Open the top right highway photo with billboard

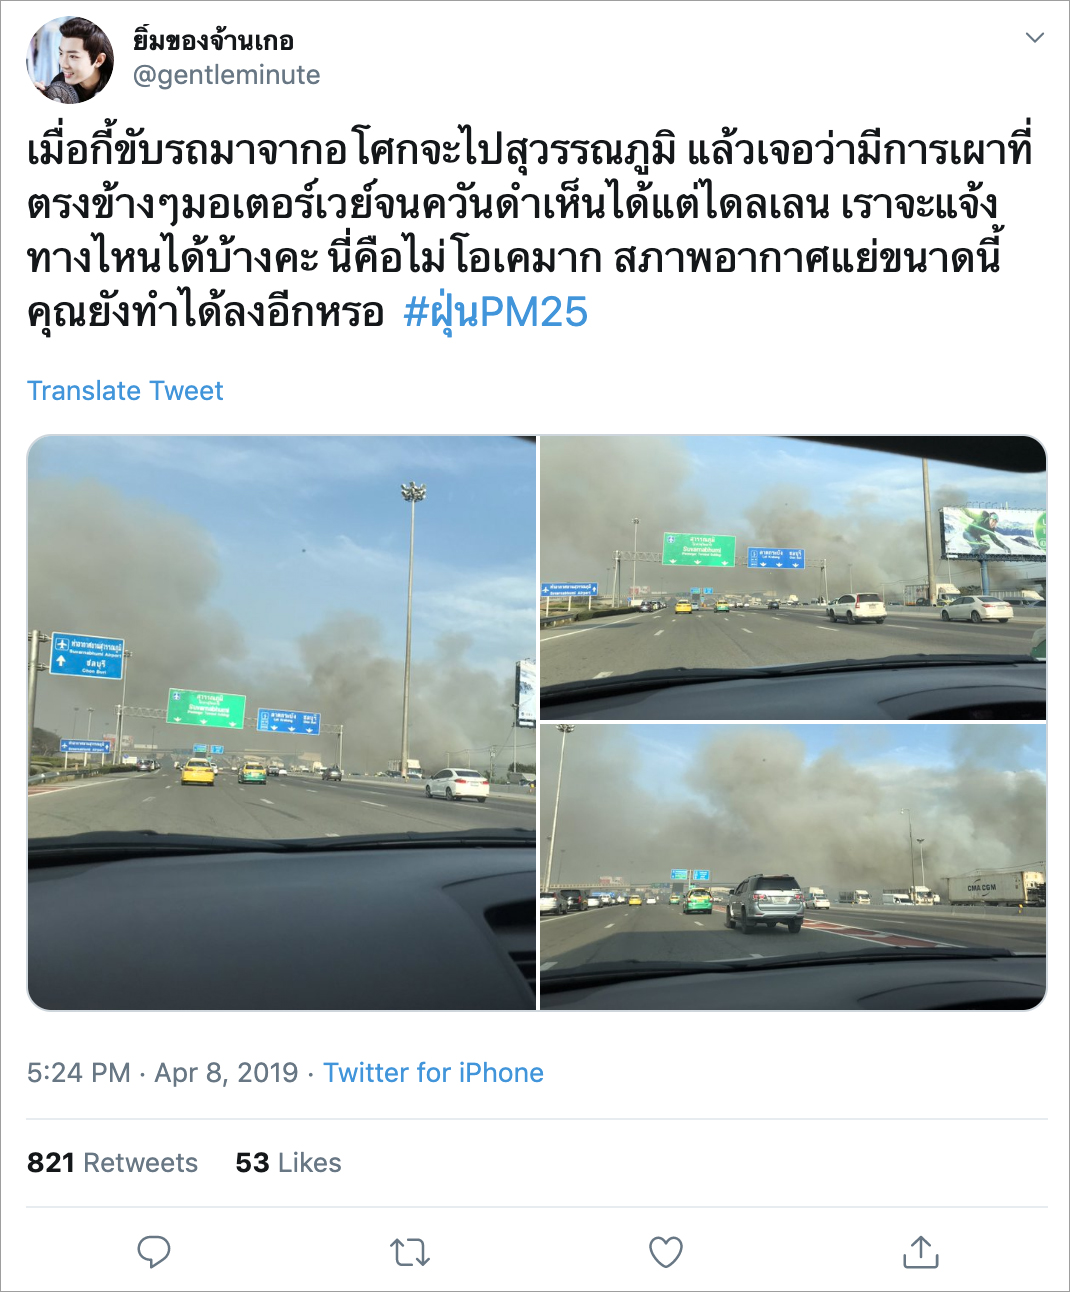(793, 578)
